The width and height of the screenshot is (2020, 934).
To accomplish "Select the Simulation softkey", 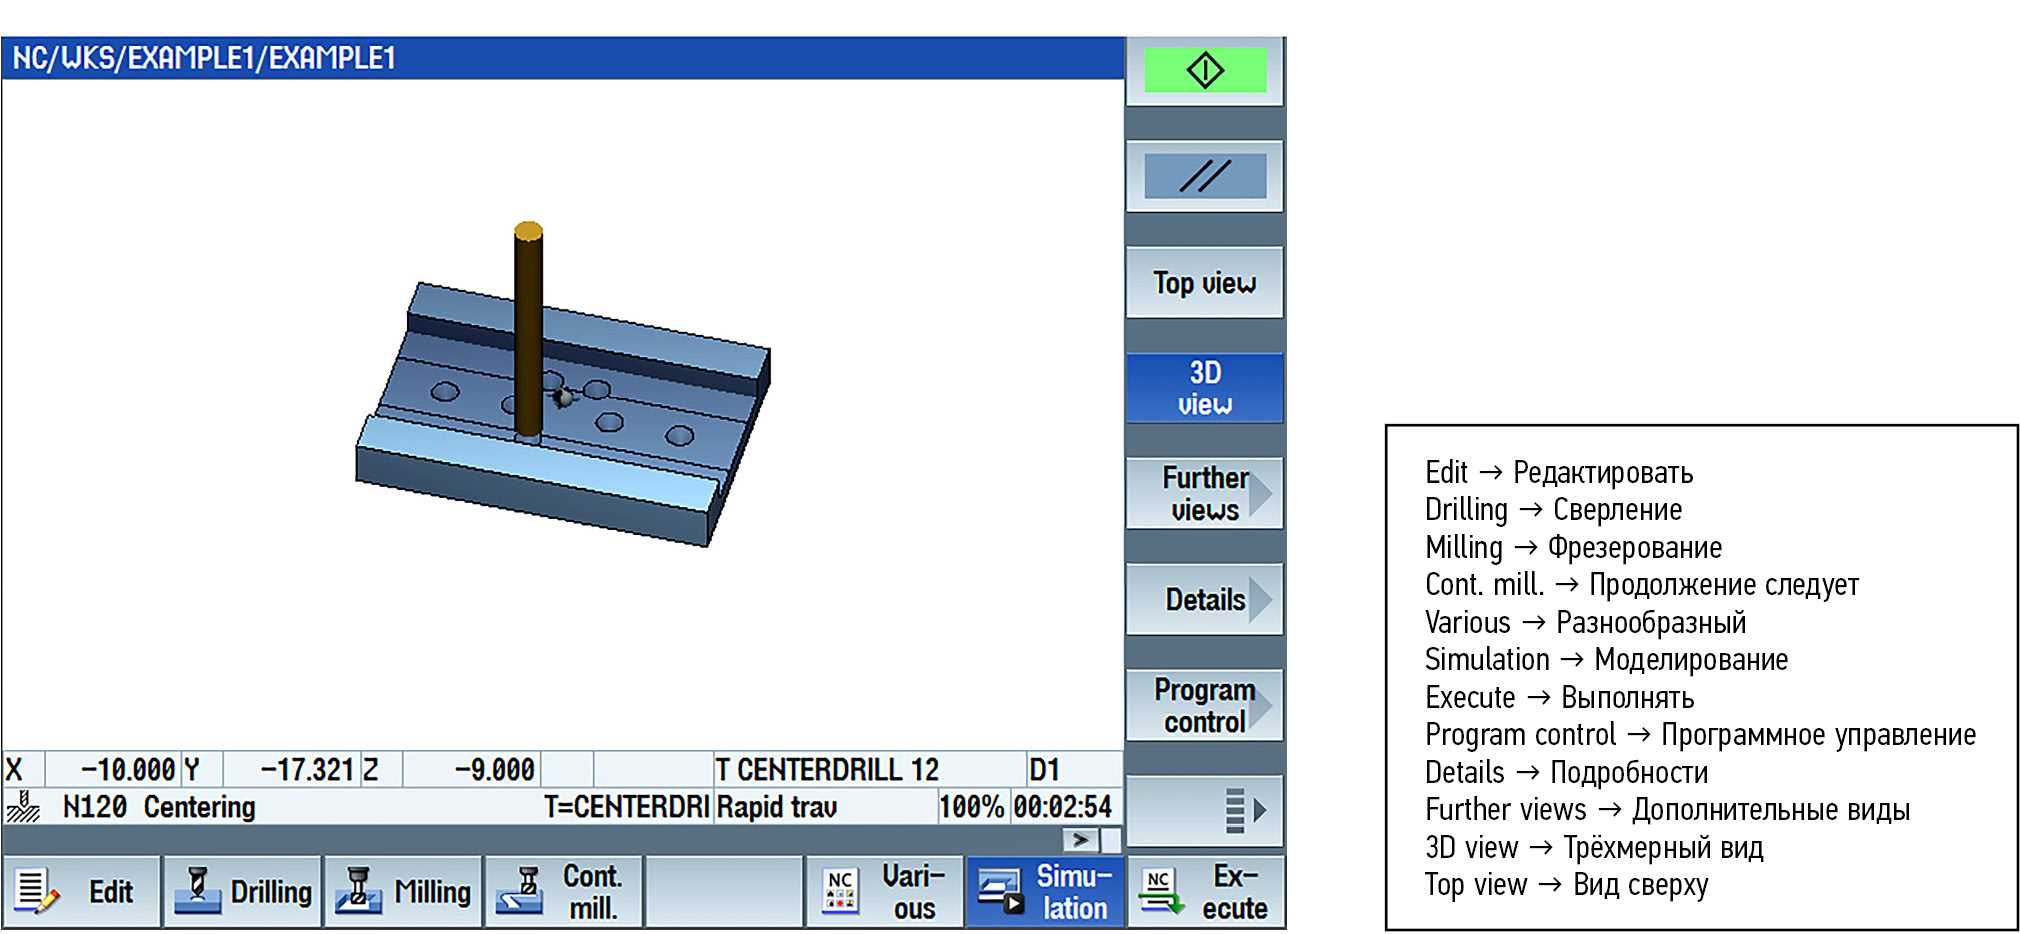I will point(1045,891).
